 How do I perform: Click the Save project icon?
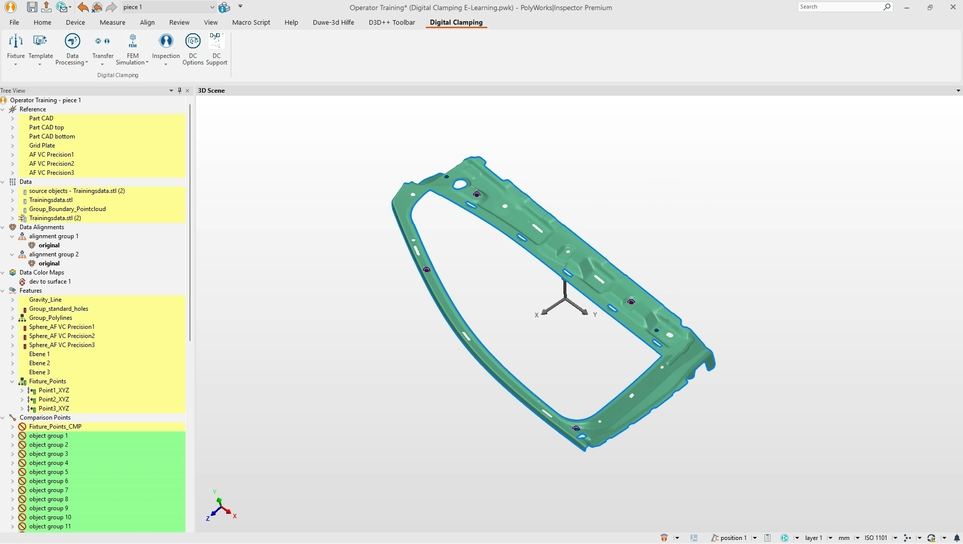pyautogui.click(x=32, y=7)
